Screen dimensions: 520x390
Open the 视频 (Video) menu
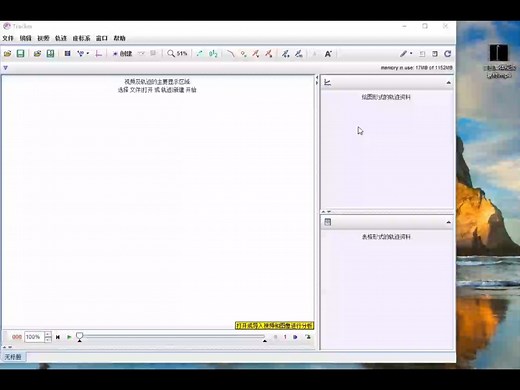pos(43,38)
